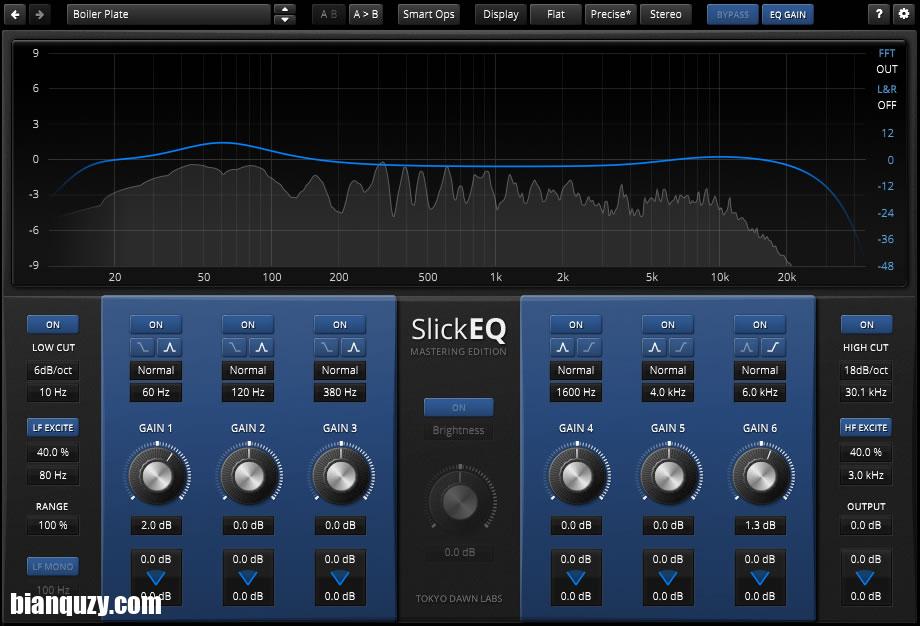Toggle the ON switch for Gain 2 band
The width and height of the screenshot is (920, 626).
point(248,324)
